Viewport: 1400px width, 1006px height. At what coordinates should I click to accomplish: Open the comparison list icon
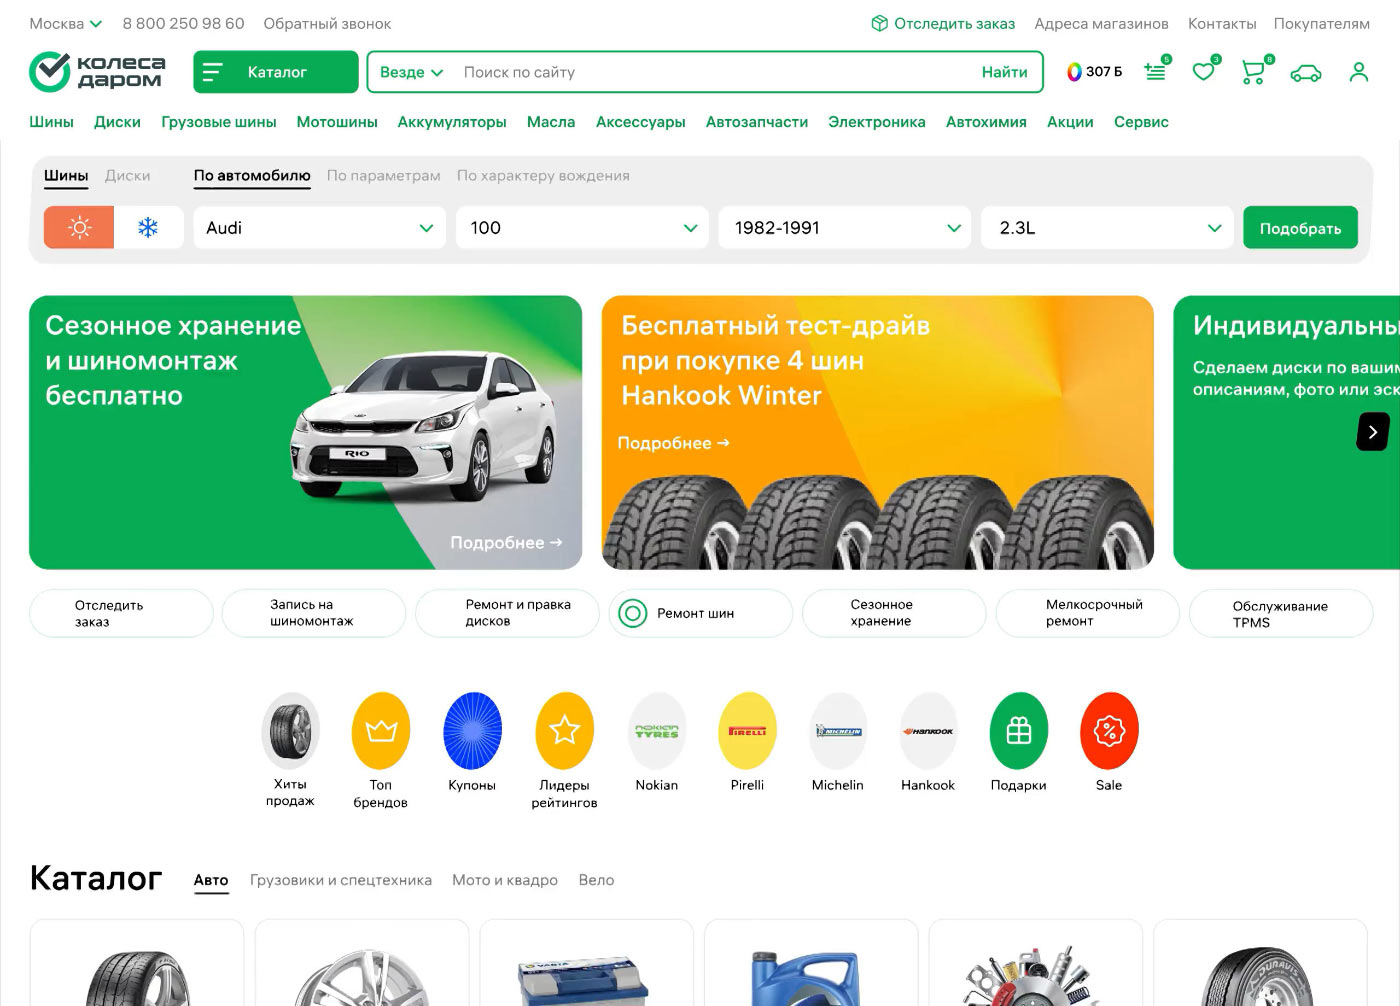coord(1155,72)
